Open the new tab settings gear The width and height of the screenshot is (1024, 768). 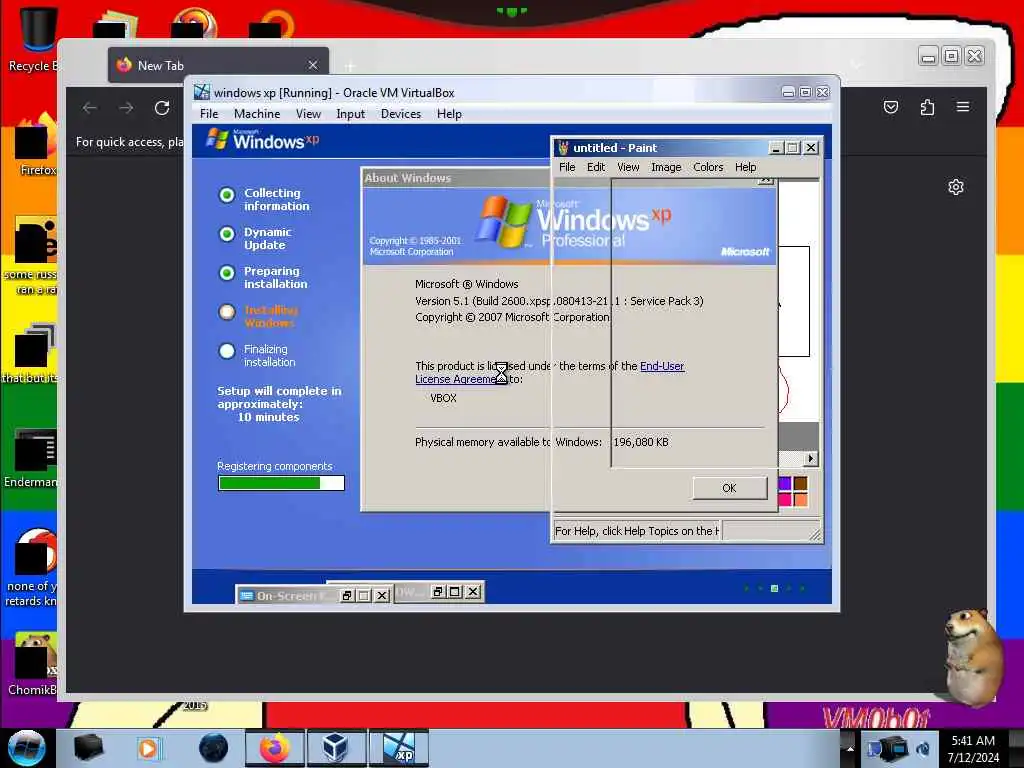click(955, 187)
